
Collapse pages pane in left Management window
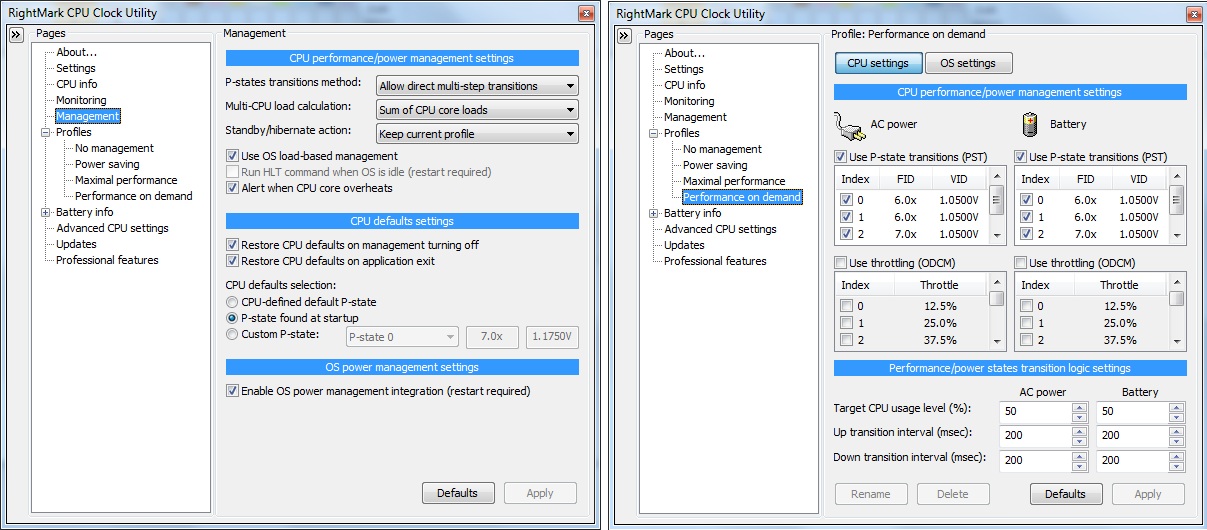coord(16,34)
